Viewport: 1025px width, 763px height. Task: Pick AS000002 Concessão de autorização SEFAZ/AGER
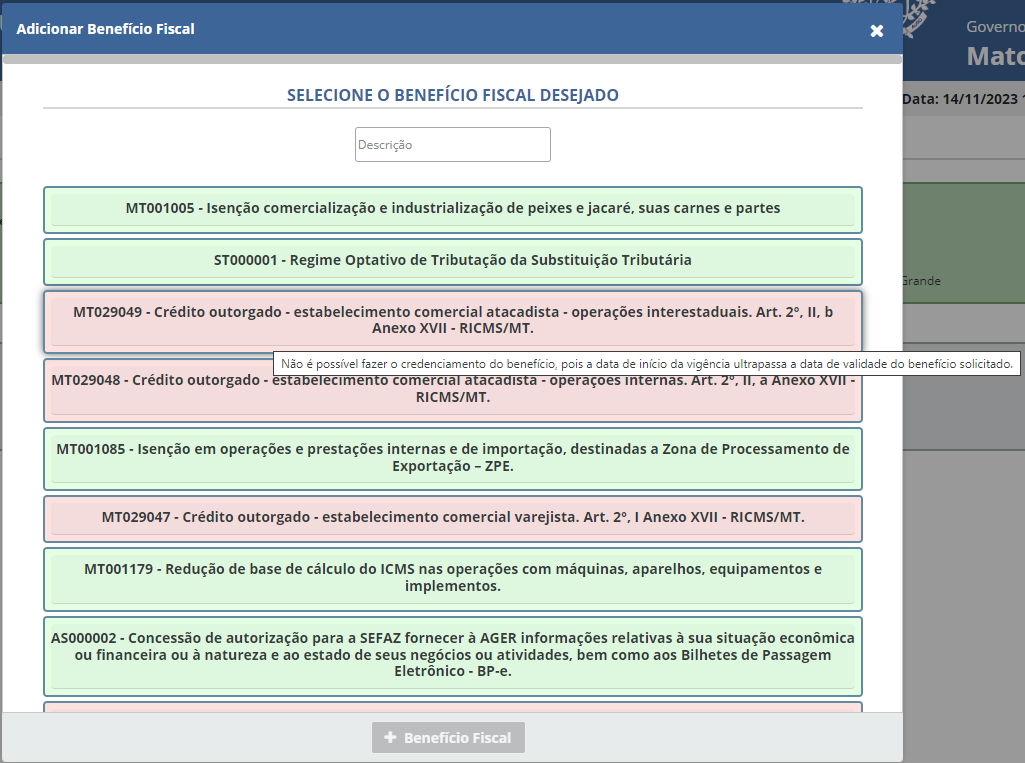pyautogui.click(x=452, y=656)
